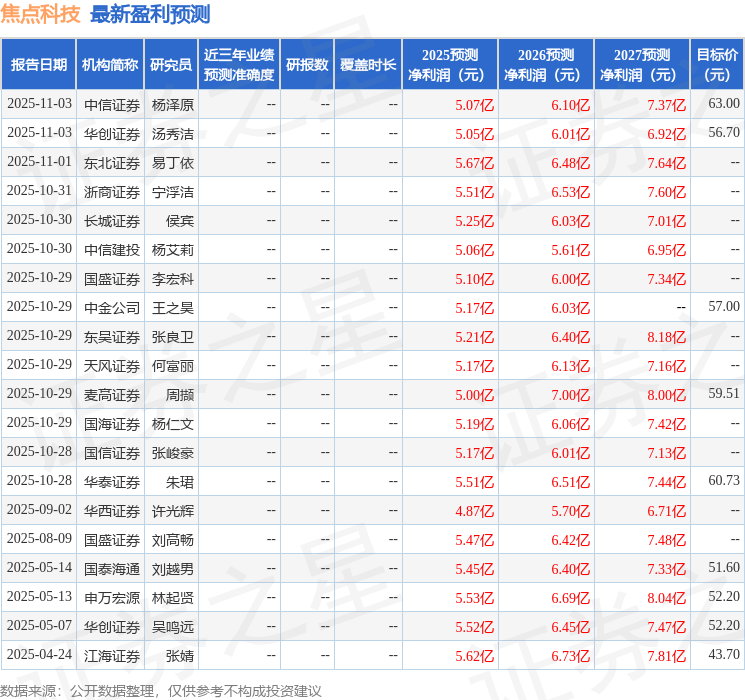Click the 近三年业绩预测准确度 column header
The image size is (745, 700).
(x=239, y=65)
